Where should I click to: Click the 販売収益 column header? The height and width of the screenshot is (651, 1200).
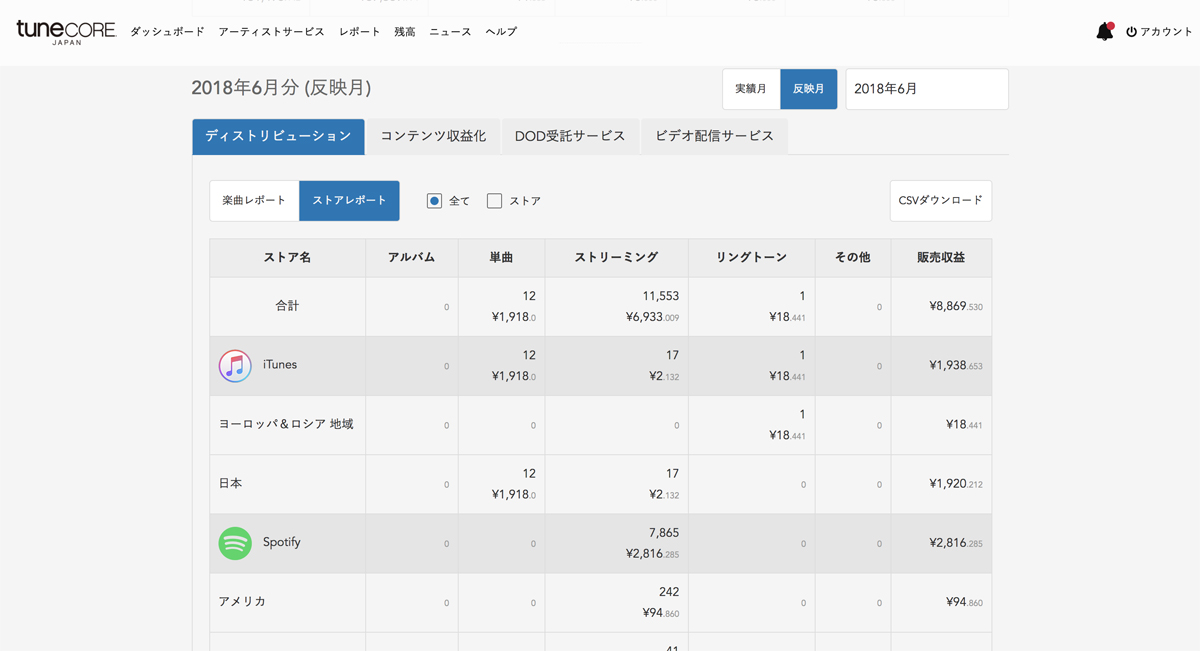940,258
